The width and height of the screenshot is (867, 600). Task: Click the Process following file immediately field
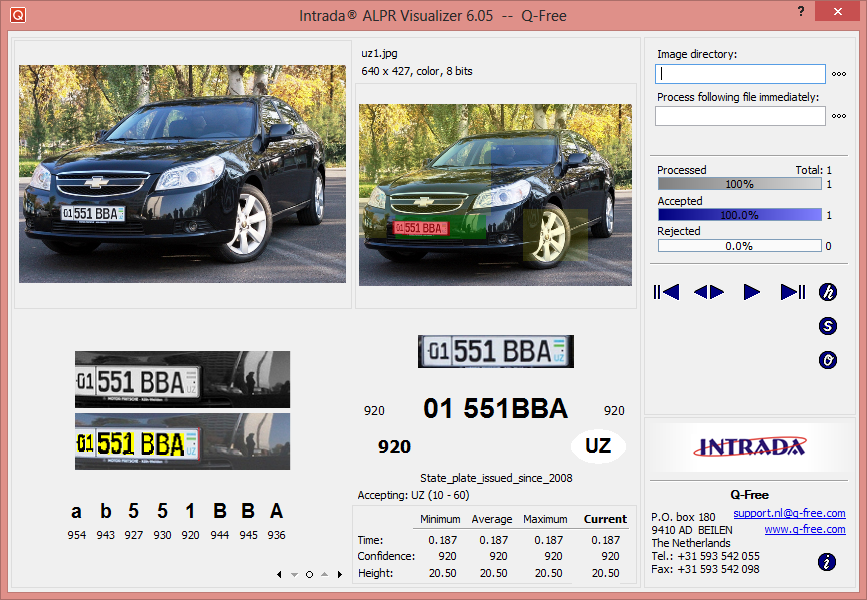(740, 116)
